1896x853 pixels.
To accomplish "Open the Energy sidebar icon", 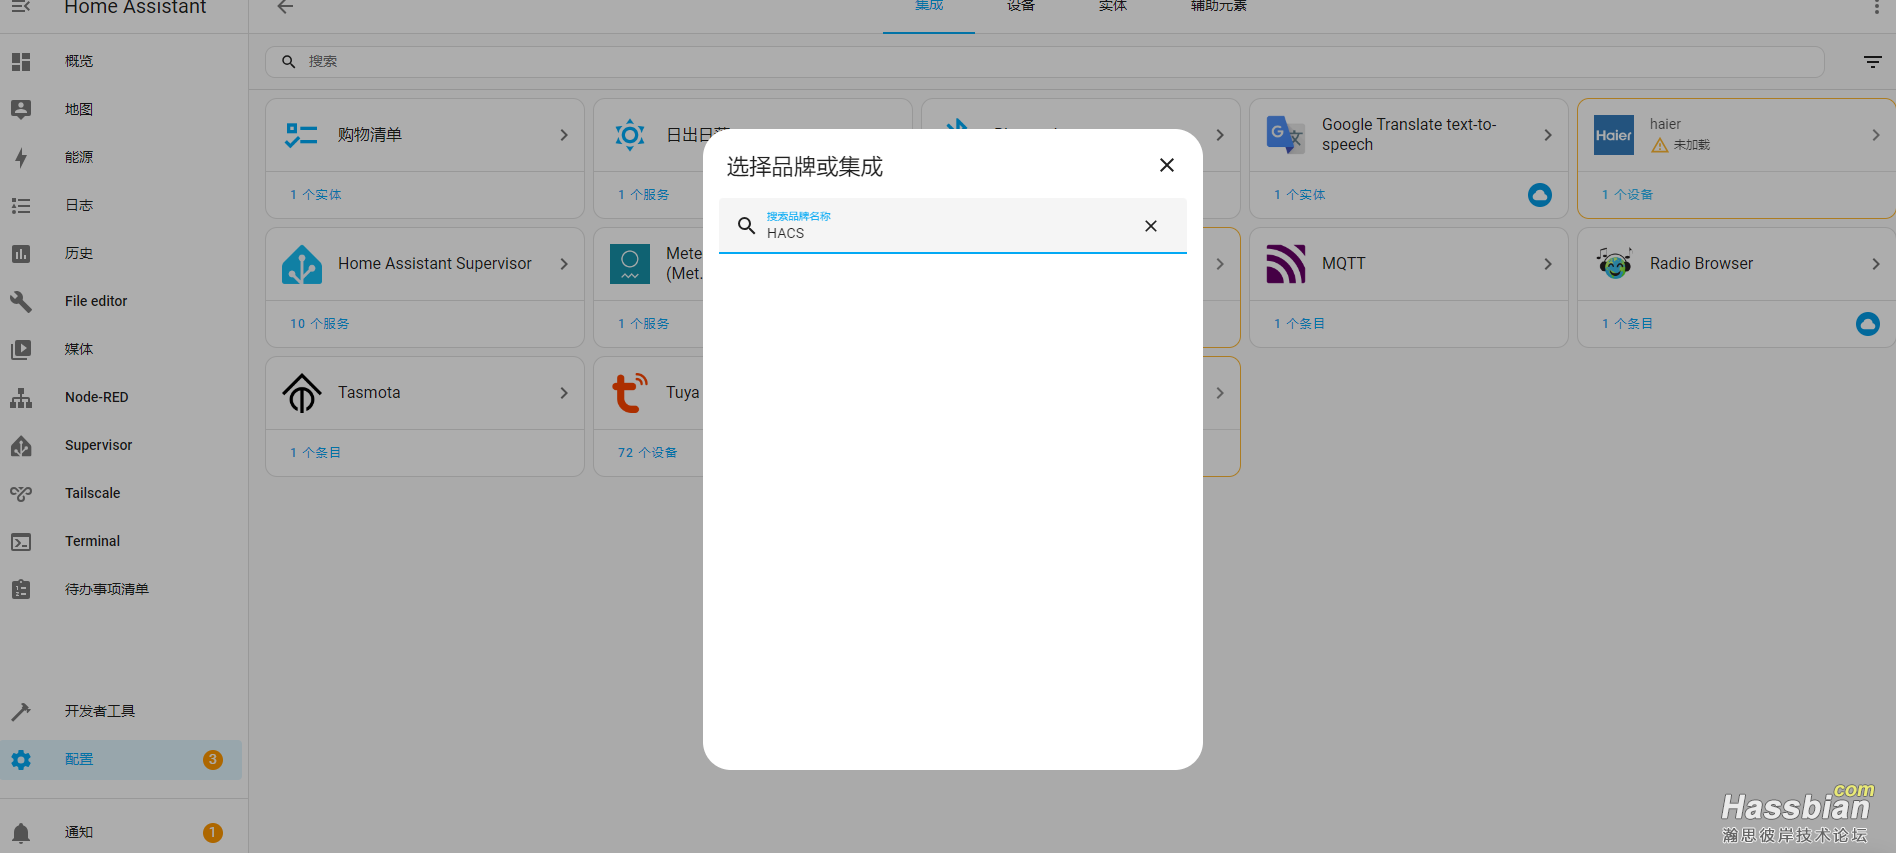I will coord(21,158).
